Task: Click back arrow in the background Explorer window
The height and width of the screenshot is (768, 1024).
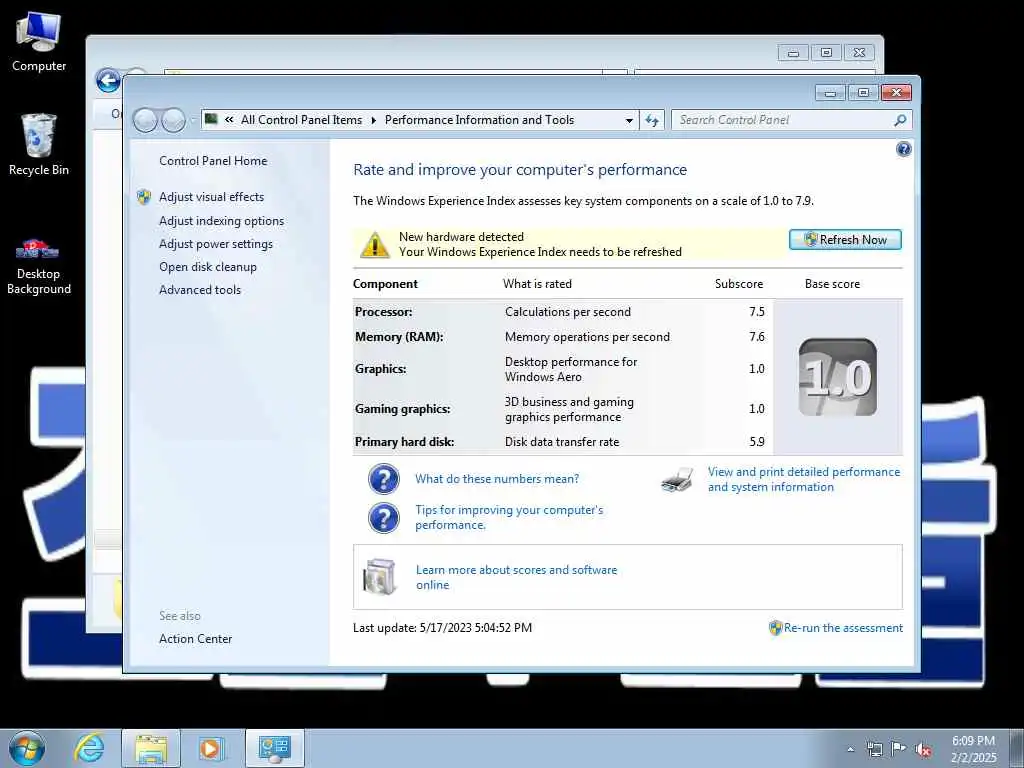Action: pyautogui.click(x=108, y=81)
